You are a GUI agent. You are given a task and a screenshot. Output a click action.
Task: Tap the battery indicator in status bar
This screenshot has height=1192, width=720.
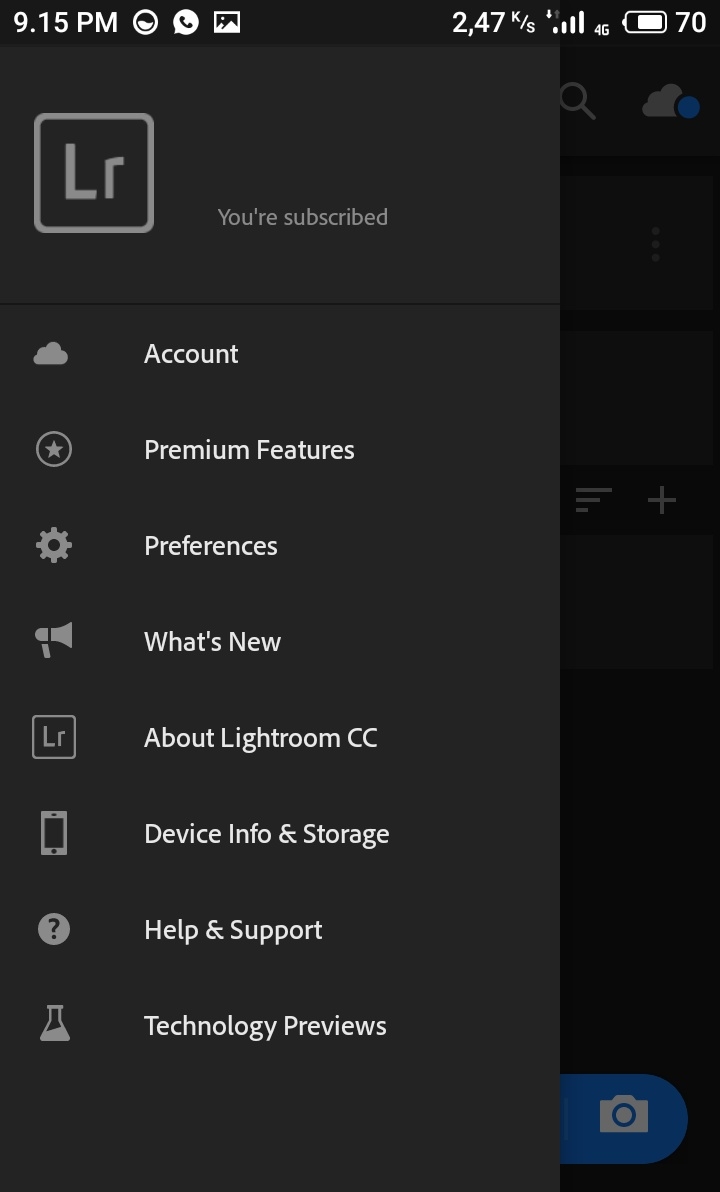pos(645,22)
